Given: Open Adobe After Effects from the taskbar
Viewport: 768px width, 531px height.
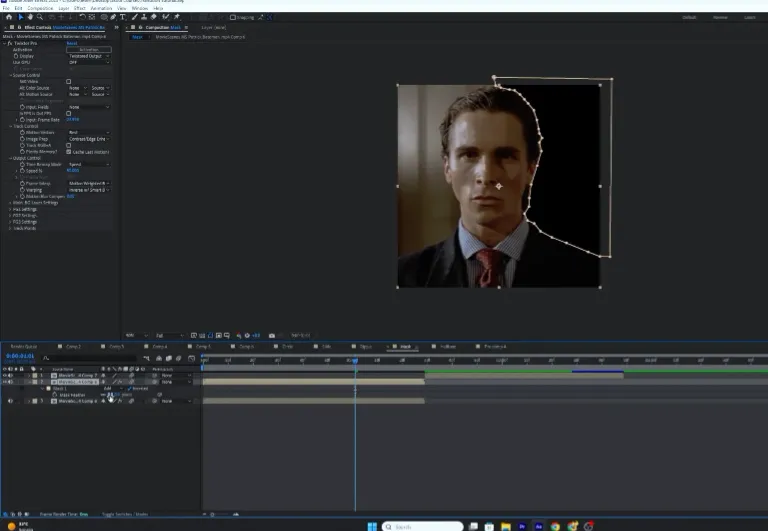Looking at the screenshot, I should point(538,526).
